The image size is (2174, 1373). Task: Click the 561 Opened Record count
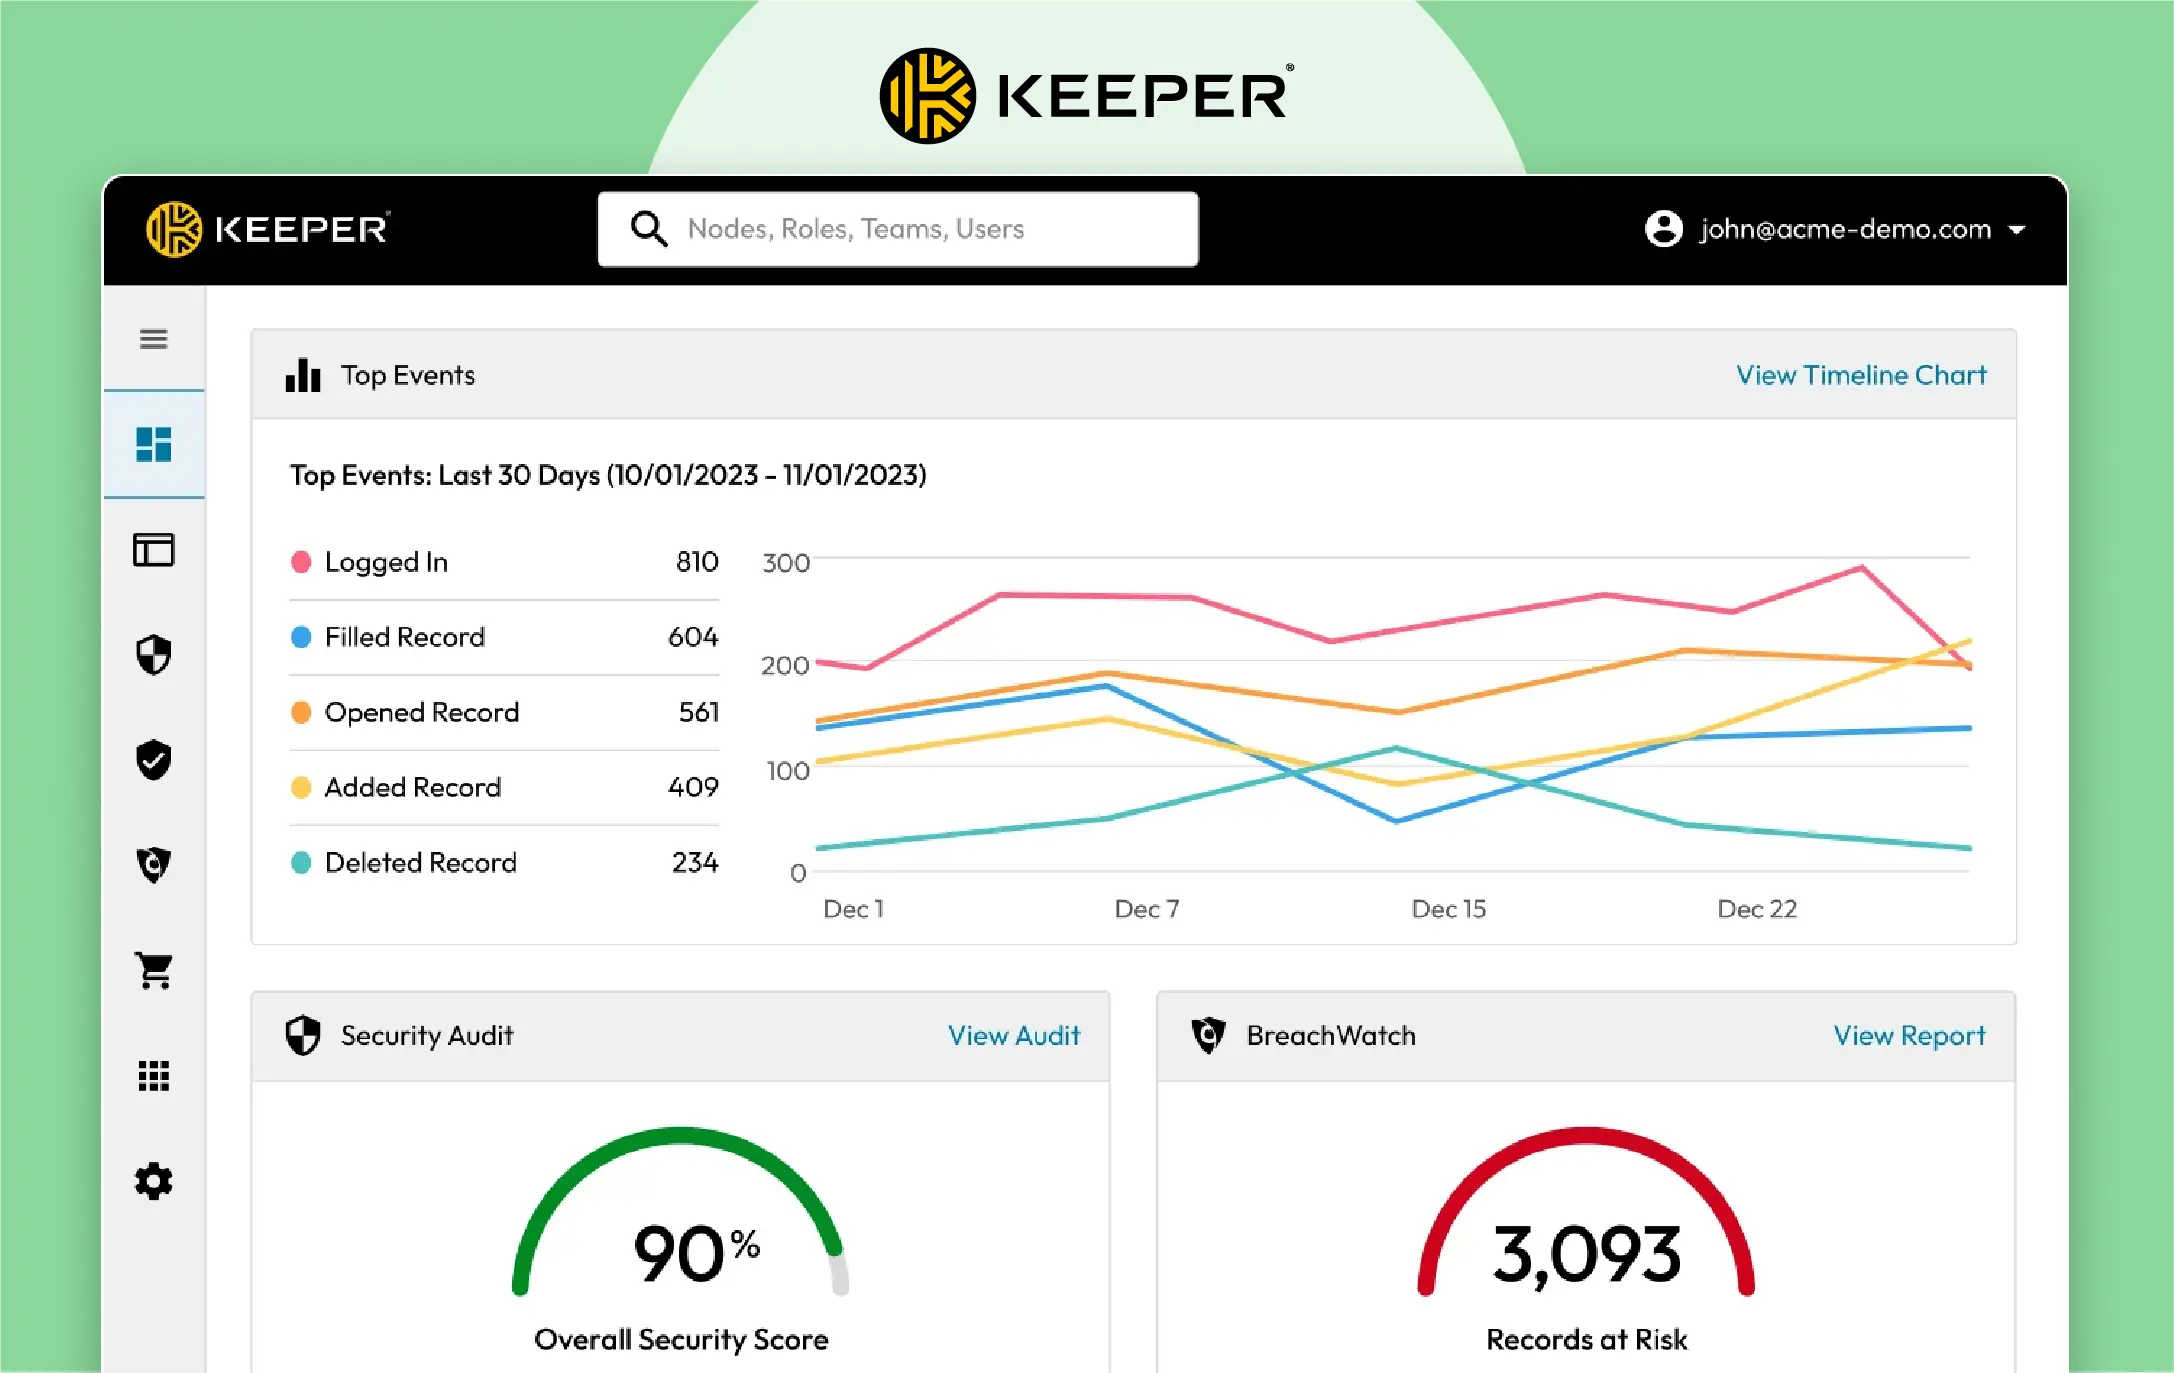(x=699, y=712)
